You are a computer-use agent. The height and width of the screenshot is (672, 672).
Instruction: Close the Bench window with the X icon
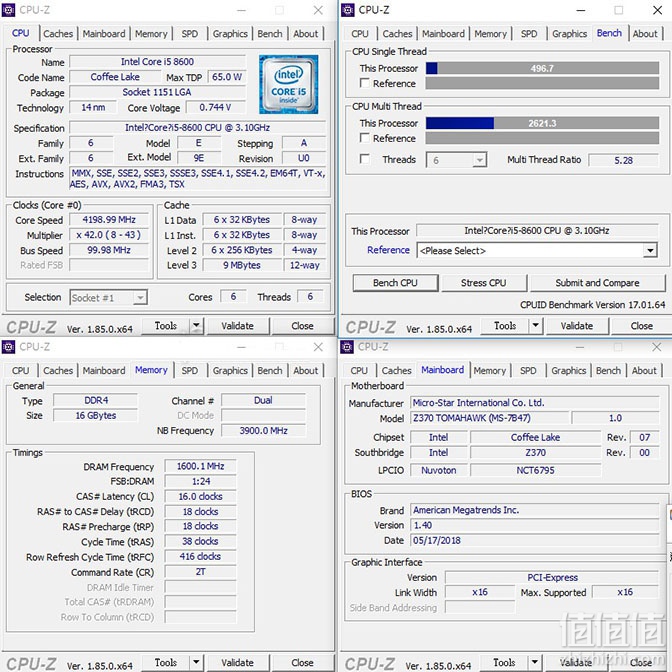click(657, 10)
